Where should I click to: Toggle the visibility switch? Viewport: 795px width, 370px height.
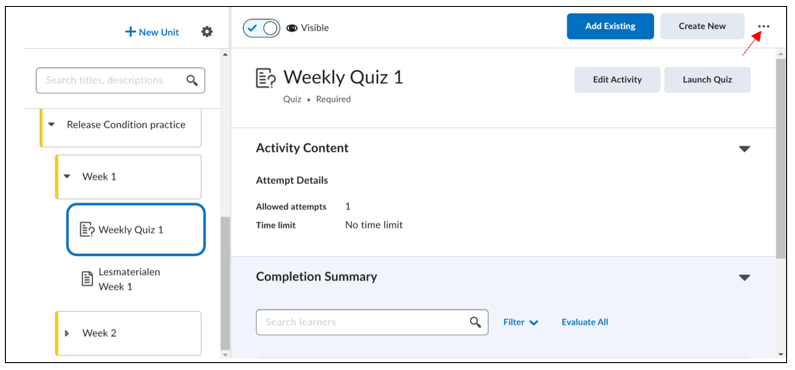[261, 28]
